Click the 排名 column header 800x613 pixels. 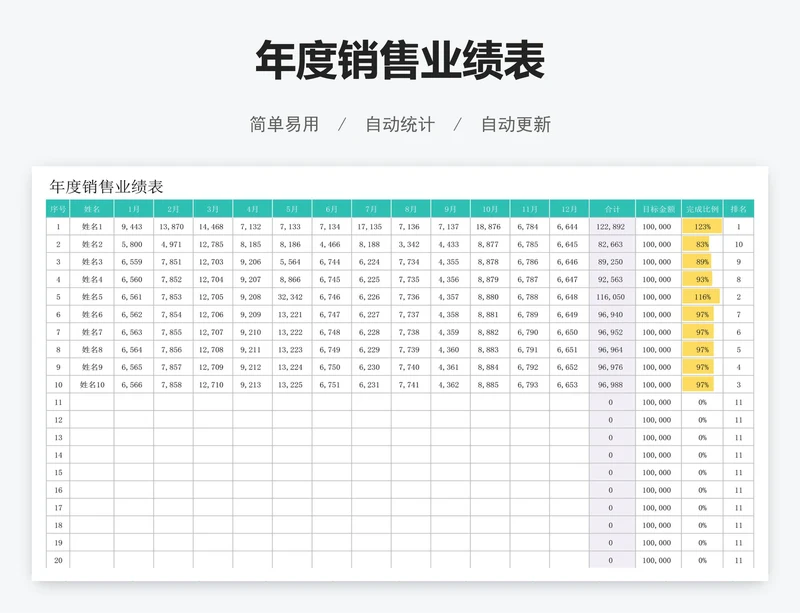738,209
